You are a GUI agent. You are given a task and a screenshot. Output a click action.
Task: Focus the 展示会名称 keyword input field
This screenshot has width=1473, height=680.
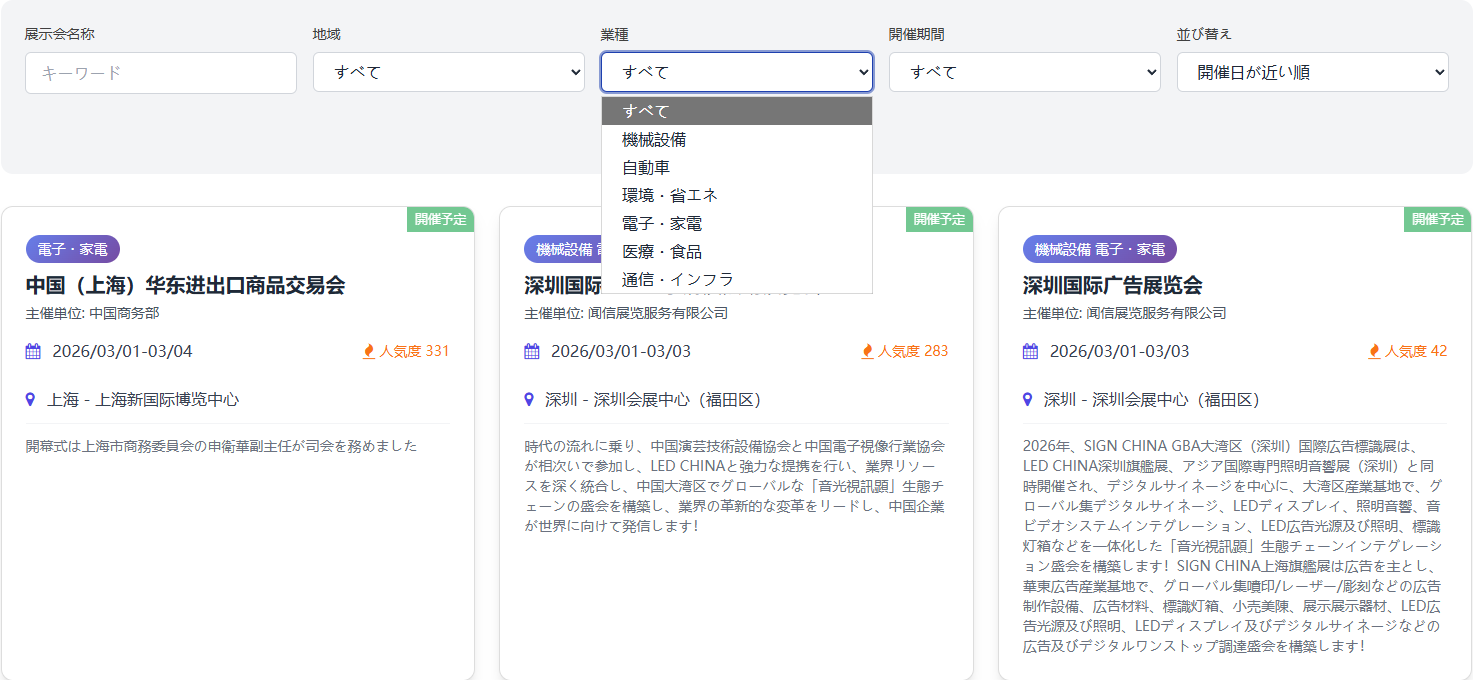click(x=160, y=73)
